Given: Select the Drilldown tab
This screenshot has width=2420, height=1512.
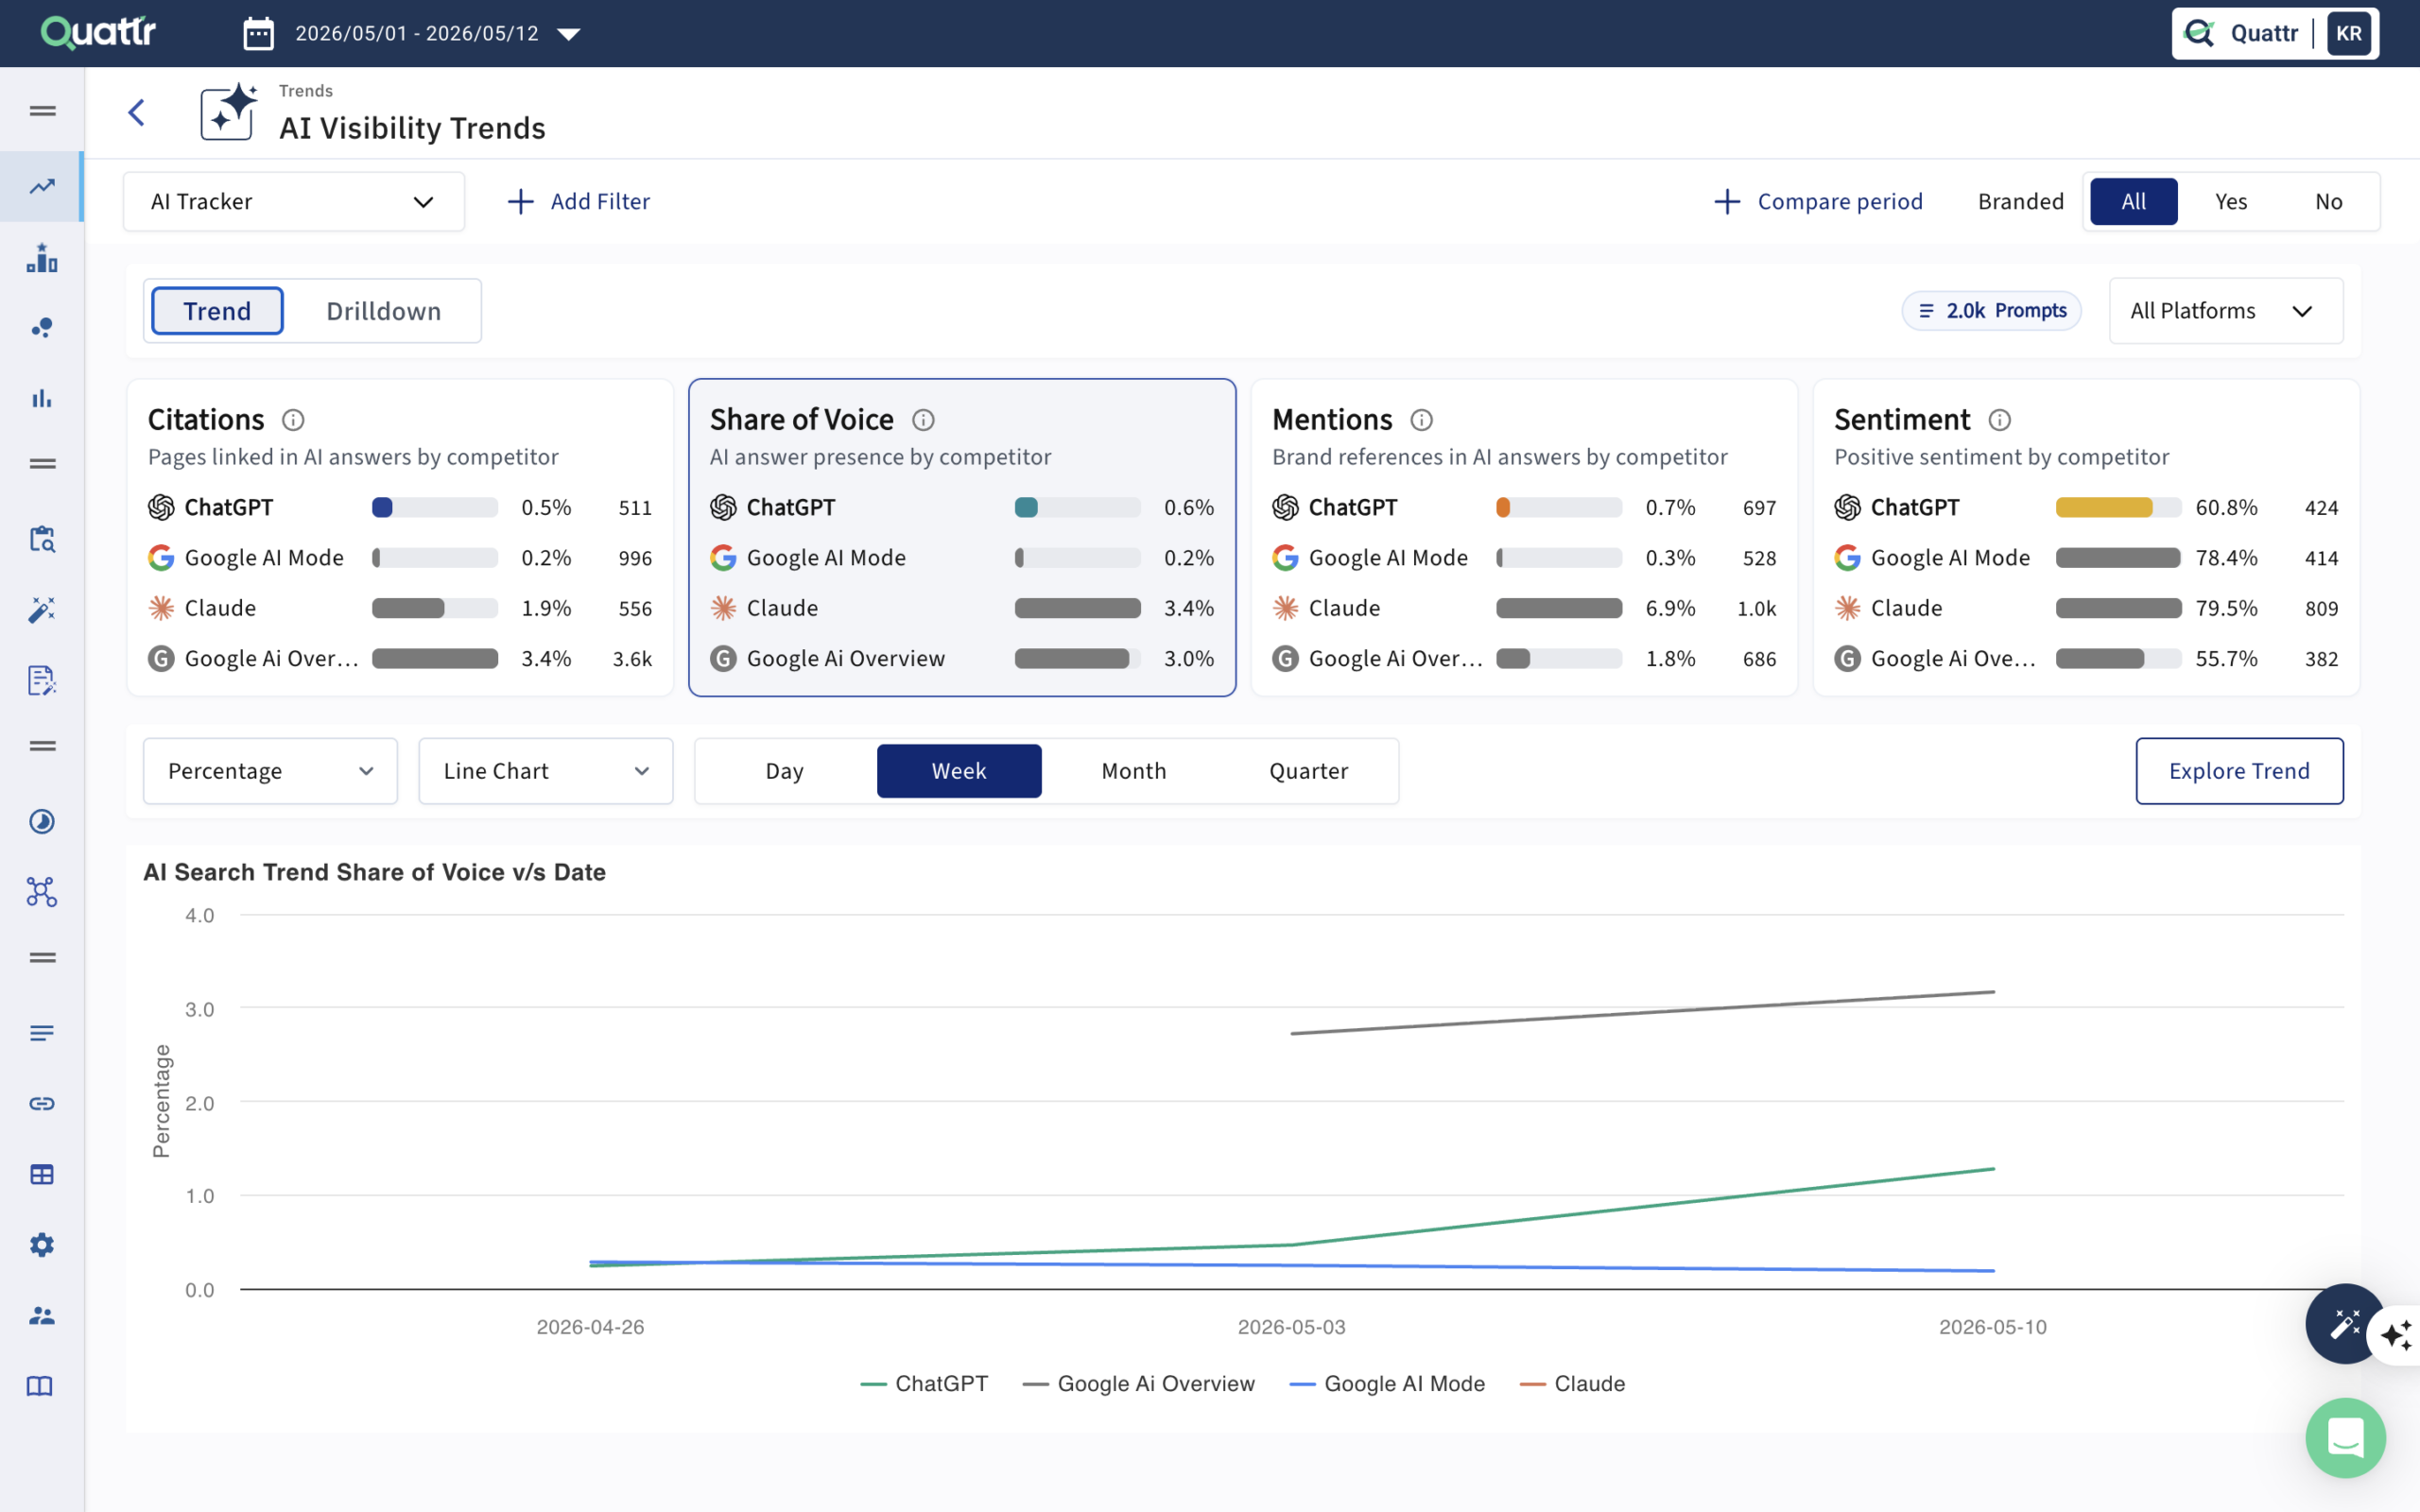Looking at the screenshot, I should (383, 311).
